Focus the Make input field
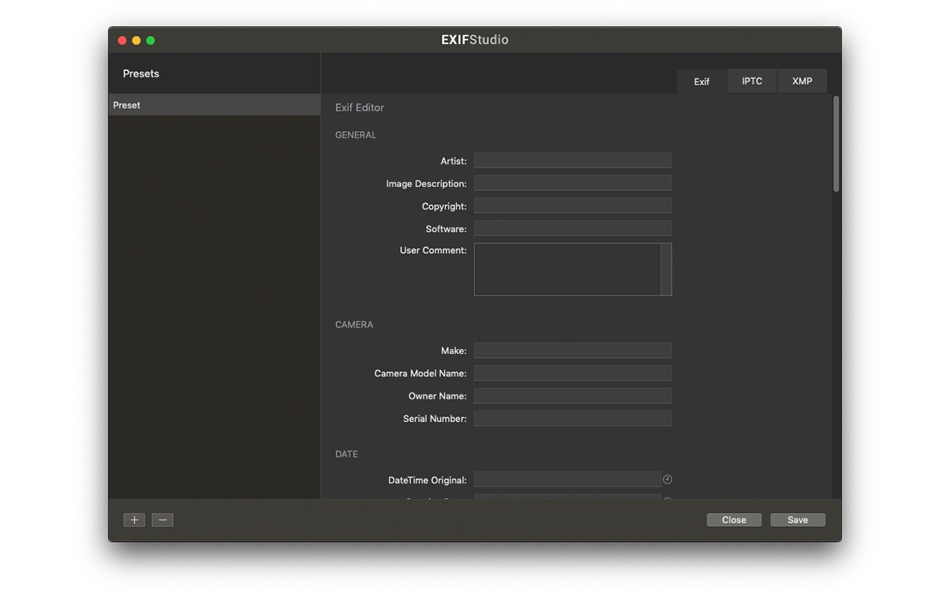The width and height of the screenshot is (950, 594). 573,350
